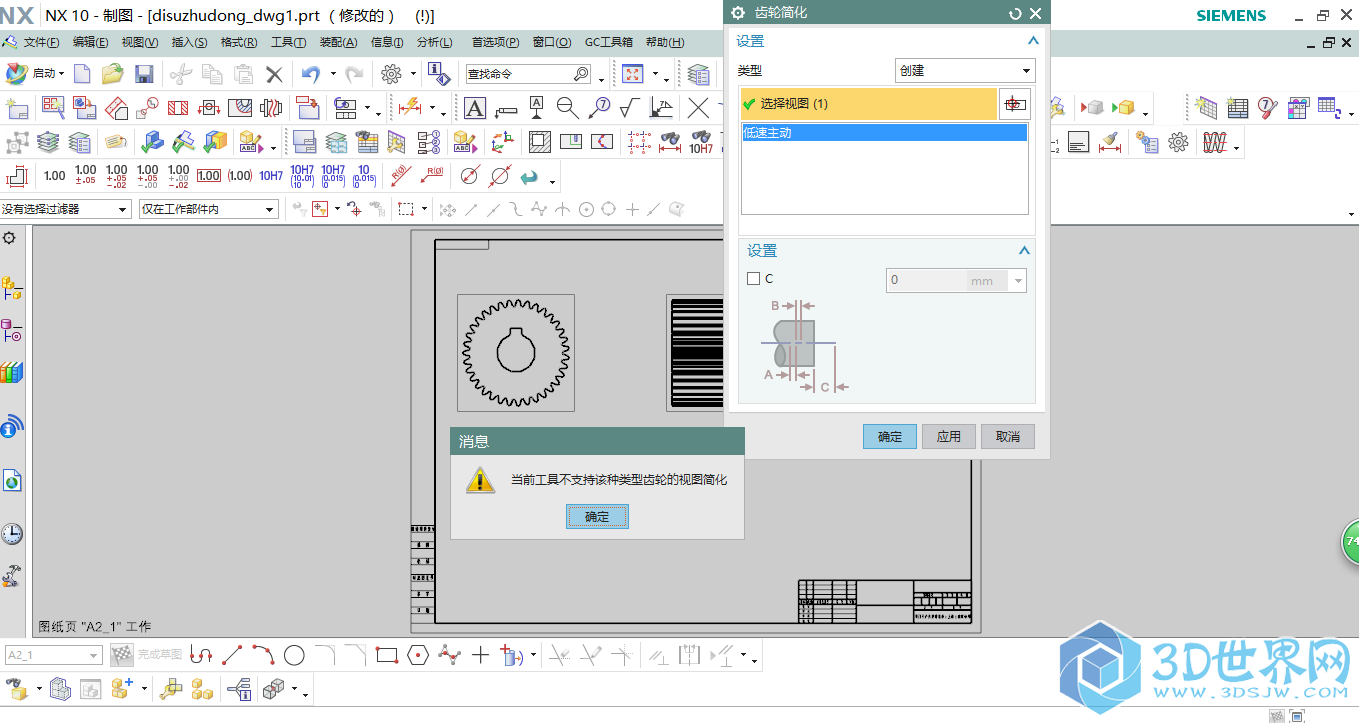Click the 应用 apply button
The height and width of the screenshot is (723, 1359).
pos(949,436)
